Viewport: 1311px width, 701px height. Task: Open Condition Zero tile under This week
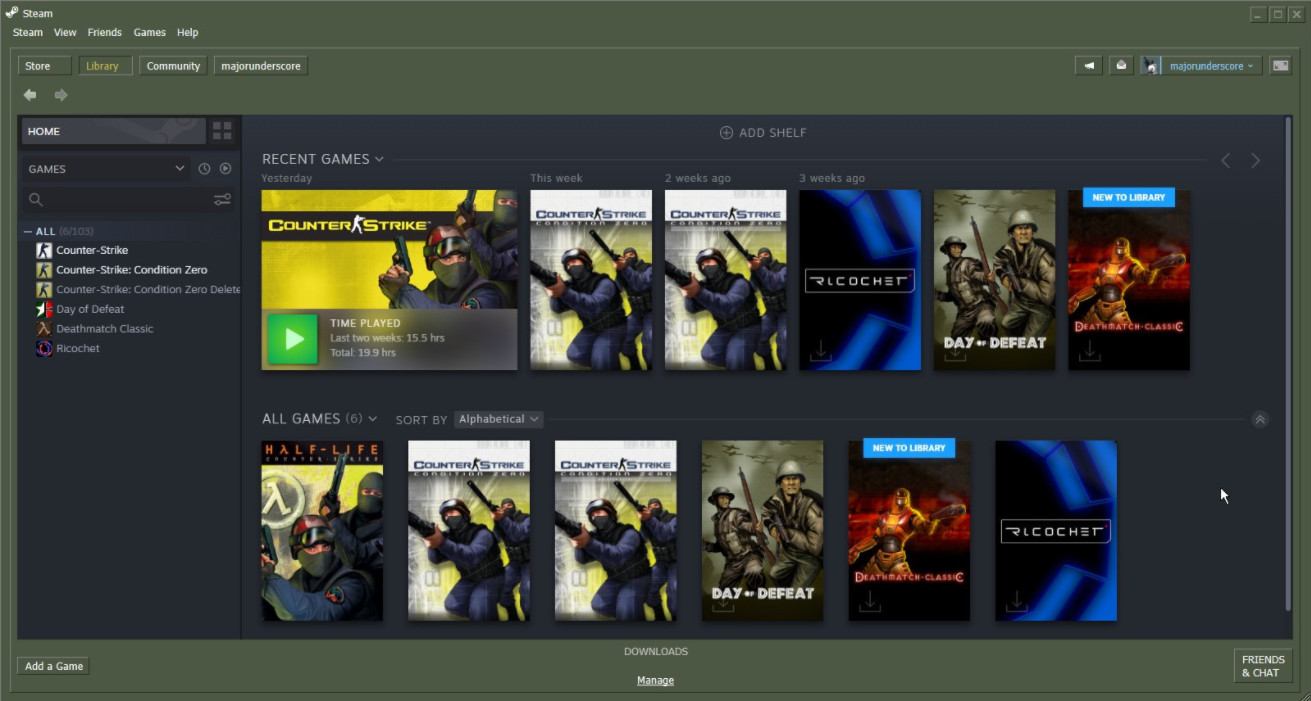pos(591,280)
